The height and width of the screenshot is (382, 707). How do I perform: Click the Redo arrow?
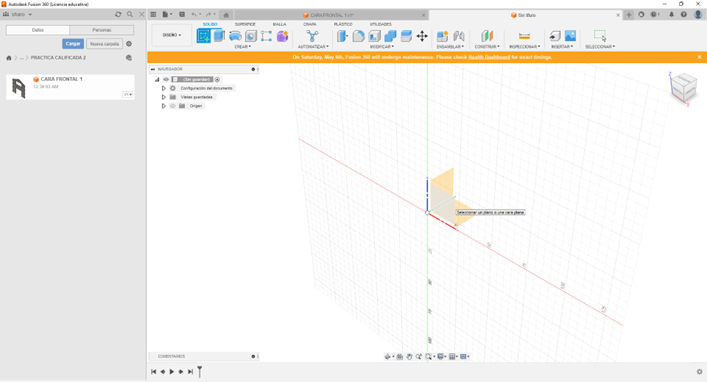(x=208, y=14)
